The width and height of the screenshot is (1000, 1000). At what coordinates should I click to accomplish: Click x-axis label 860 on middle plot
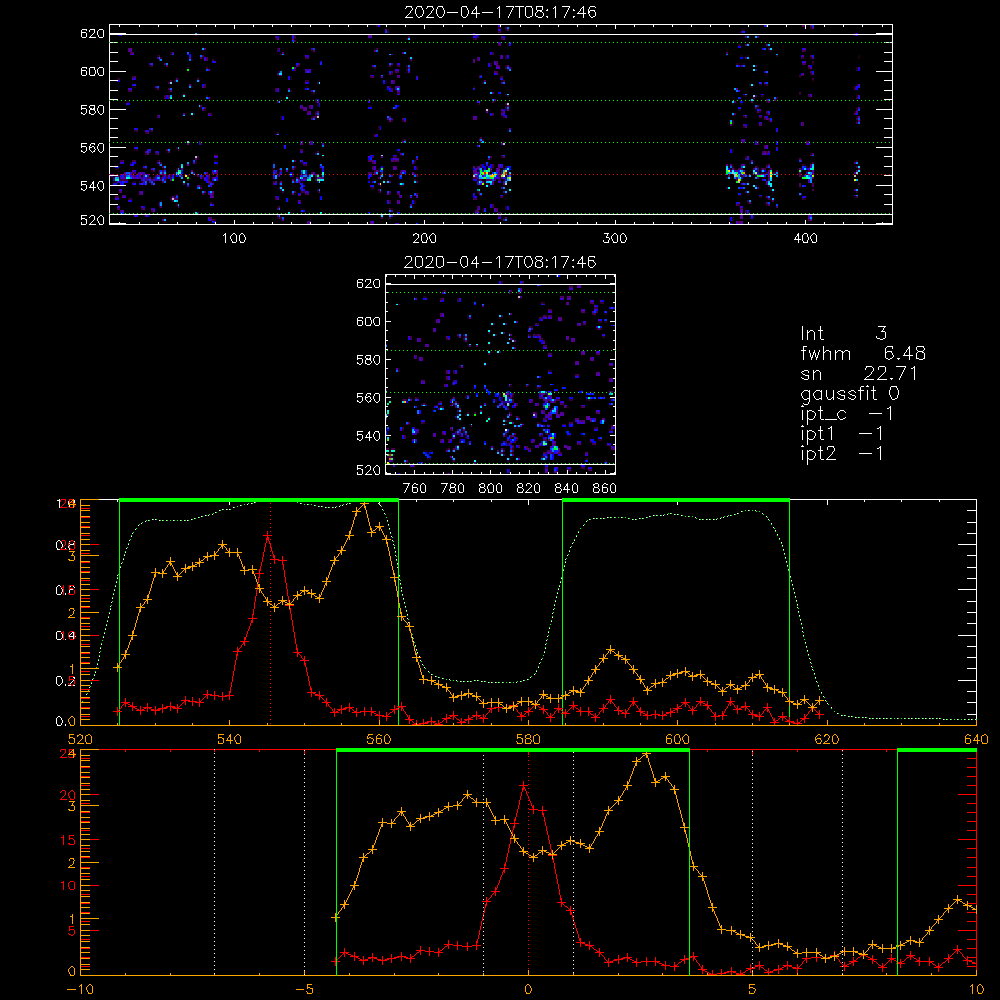[605, 489]
